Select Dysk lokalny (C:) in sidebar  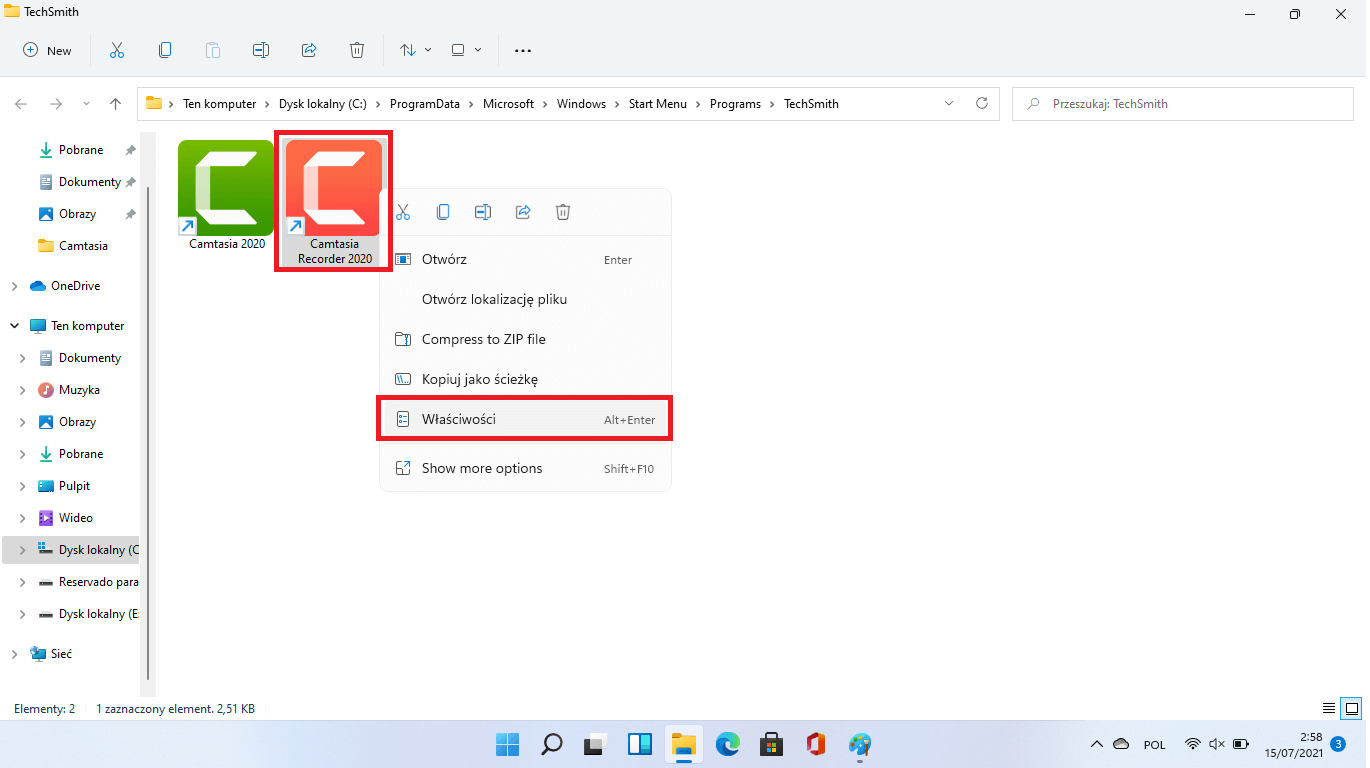click(x=73, y=550)
